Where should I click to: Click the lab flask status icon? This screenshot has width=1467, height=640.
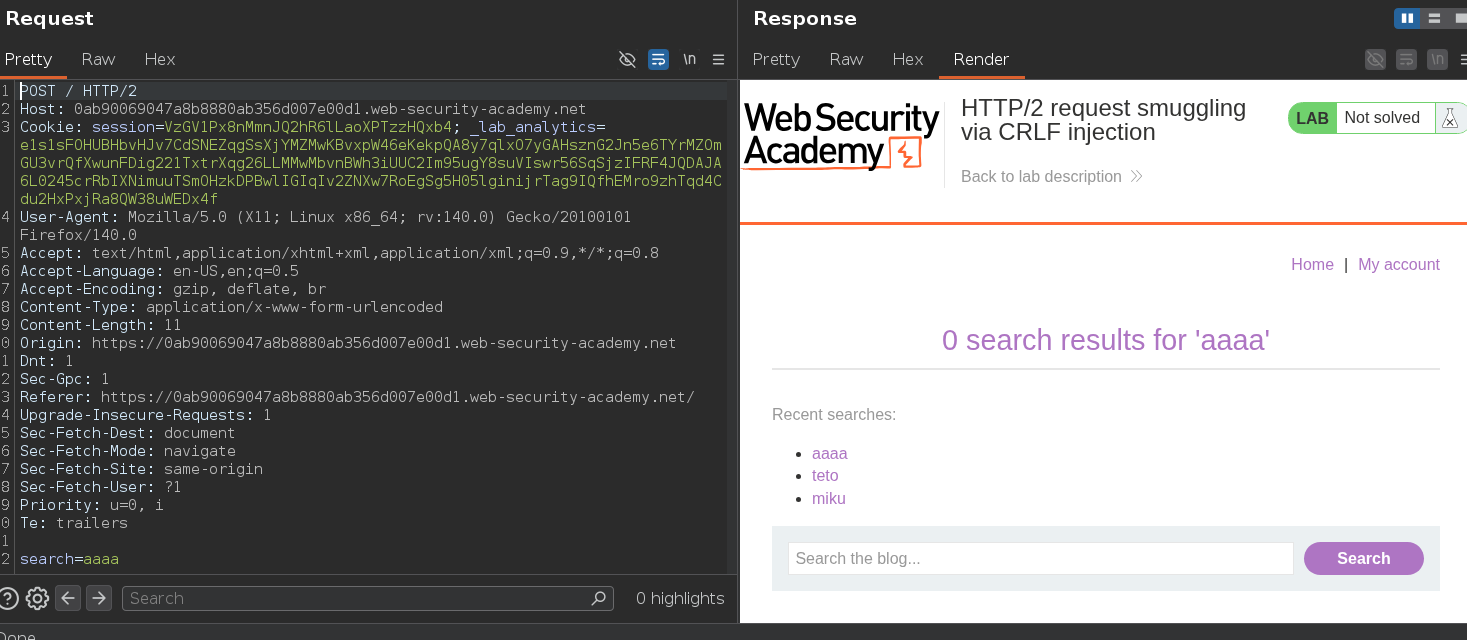(1449, 118)
